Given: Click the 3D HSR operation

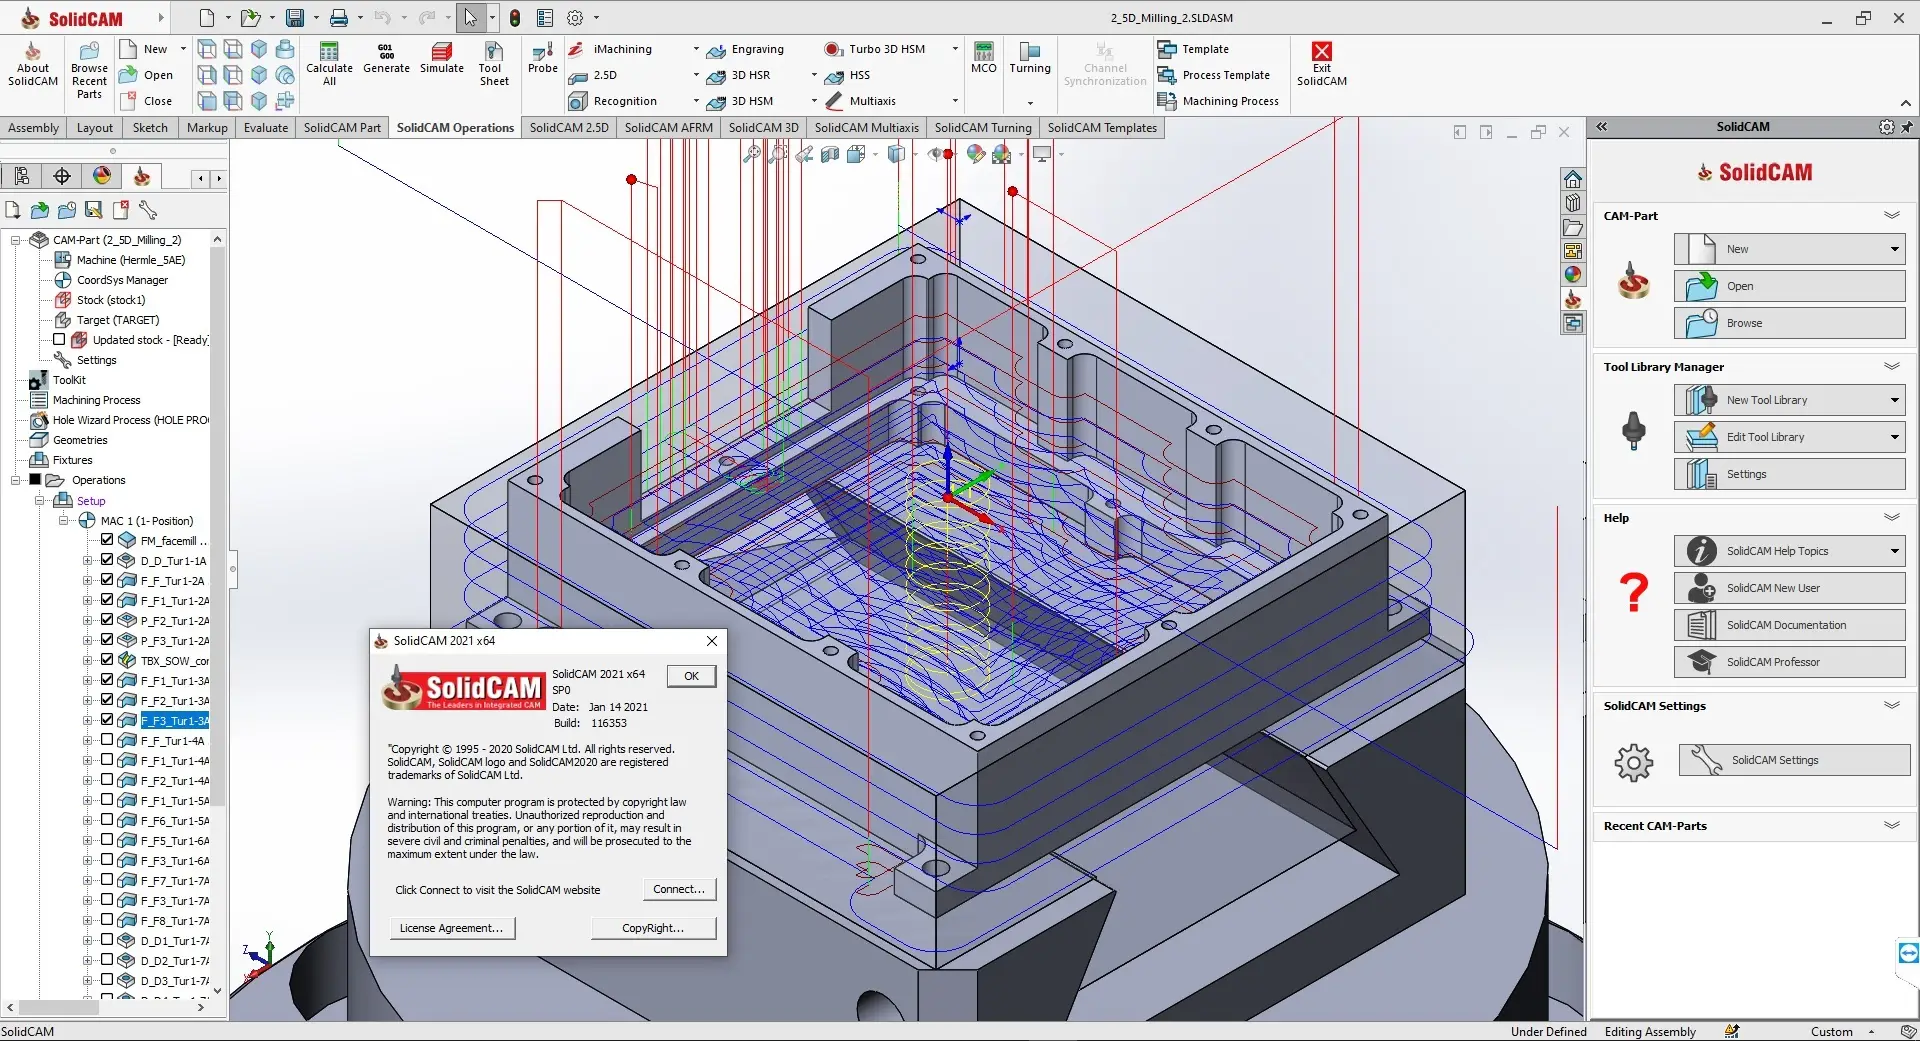Looking at the screenshot, I should tap(739, 75).
